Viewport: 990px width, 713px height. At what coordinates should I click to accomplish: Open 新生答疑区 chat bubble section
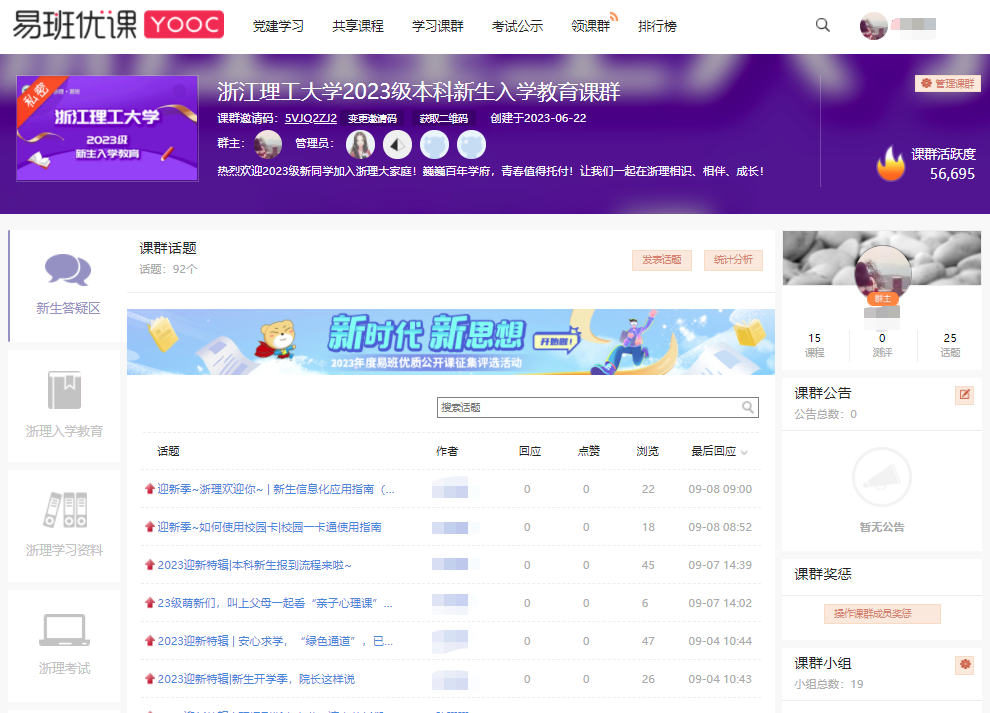pyautogui.click(x=68, y=285)
